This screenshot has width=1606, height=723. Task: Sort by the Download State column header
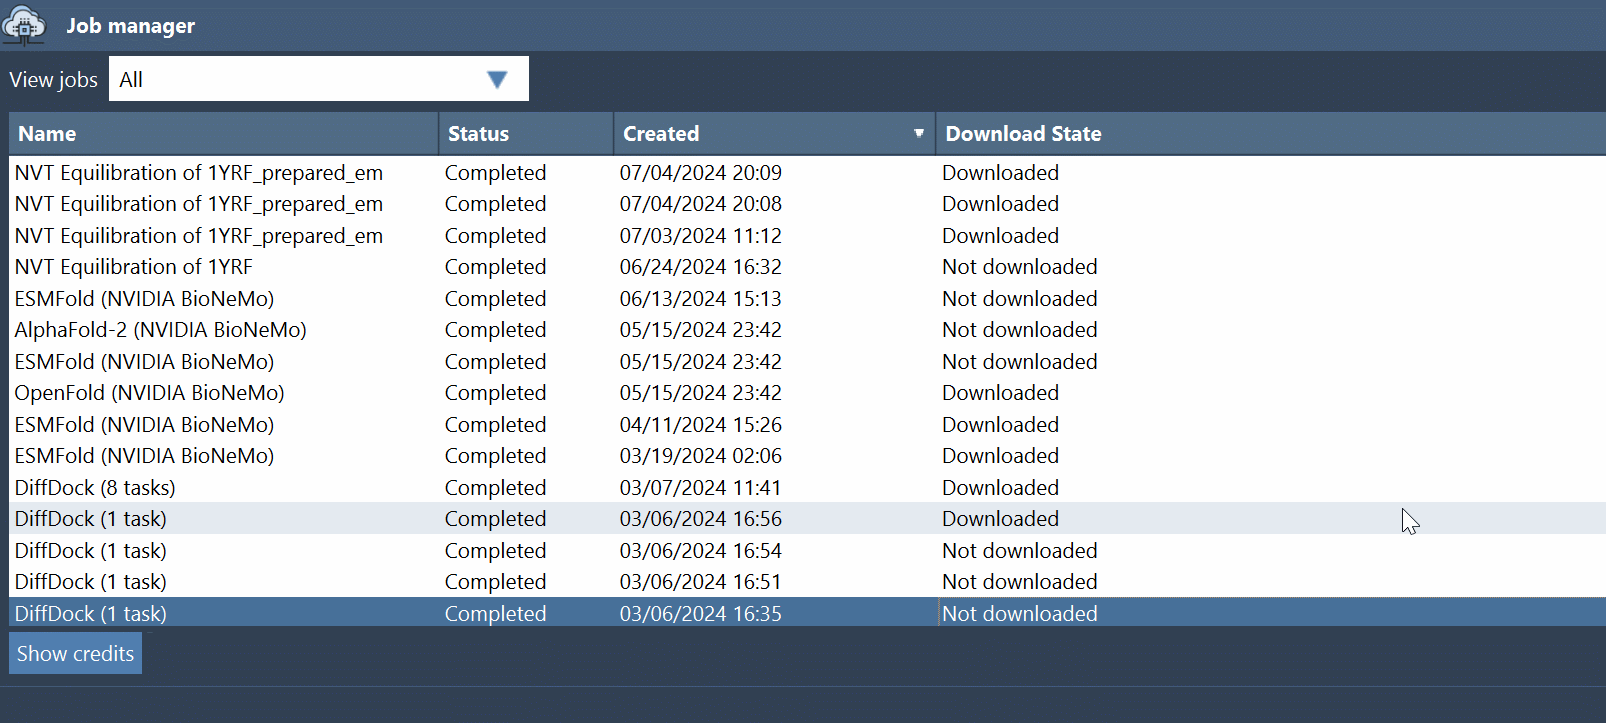click(x=1023, y=134)
